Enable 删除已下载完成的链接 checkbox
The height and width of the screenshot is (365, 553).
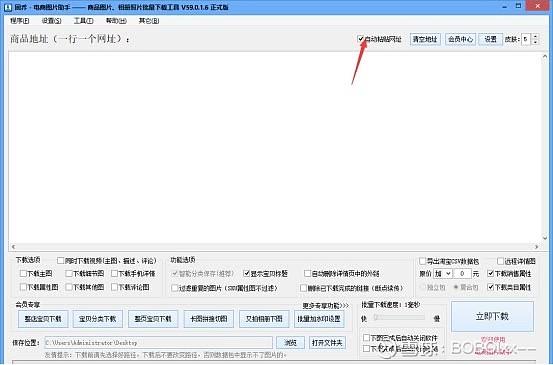tap(303, 288)
